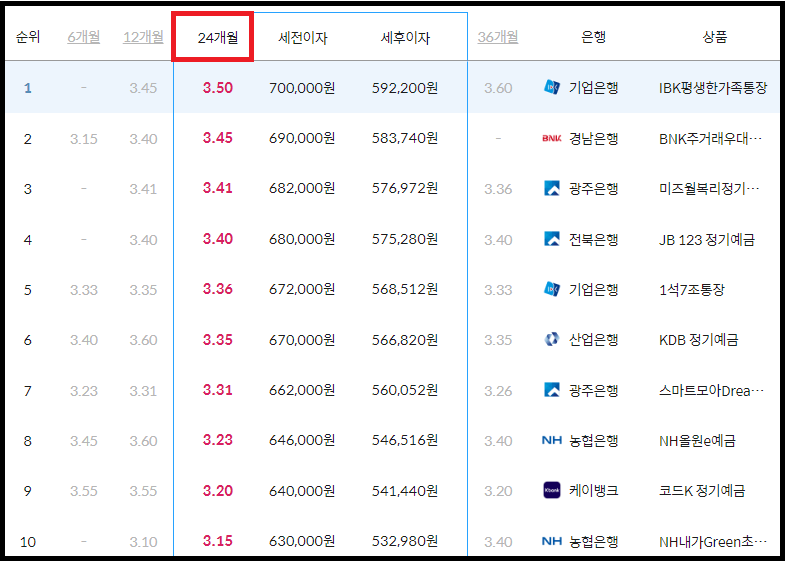Sort by the 12개월 column header

(143, 37)
